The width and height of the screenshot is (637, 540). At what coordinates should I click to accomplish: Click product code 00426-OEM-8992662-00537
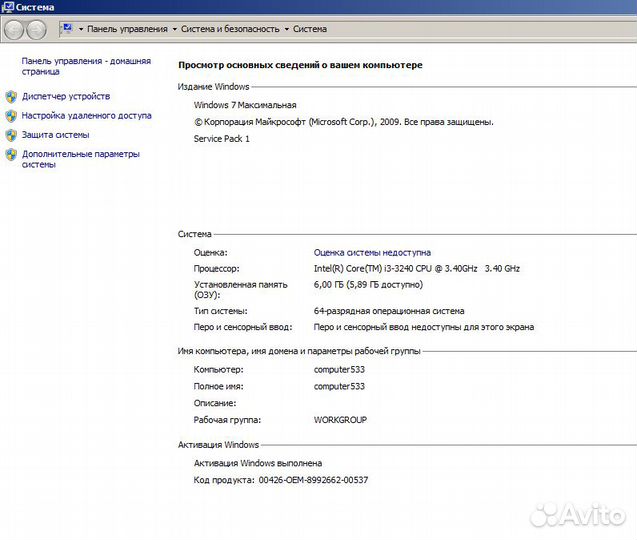coord(313,480)
